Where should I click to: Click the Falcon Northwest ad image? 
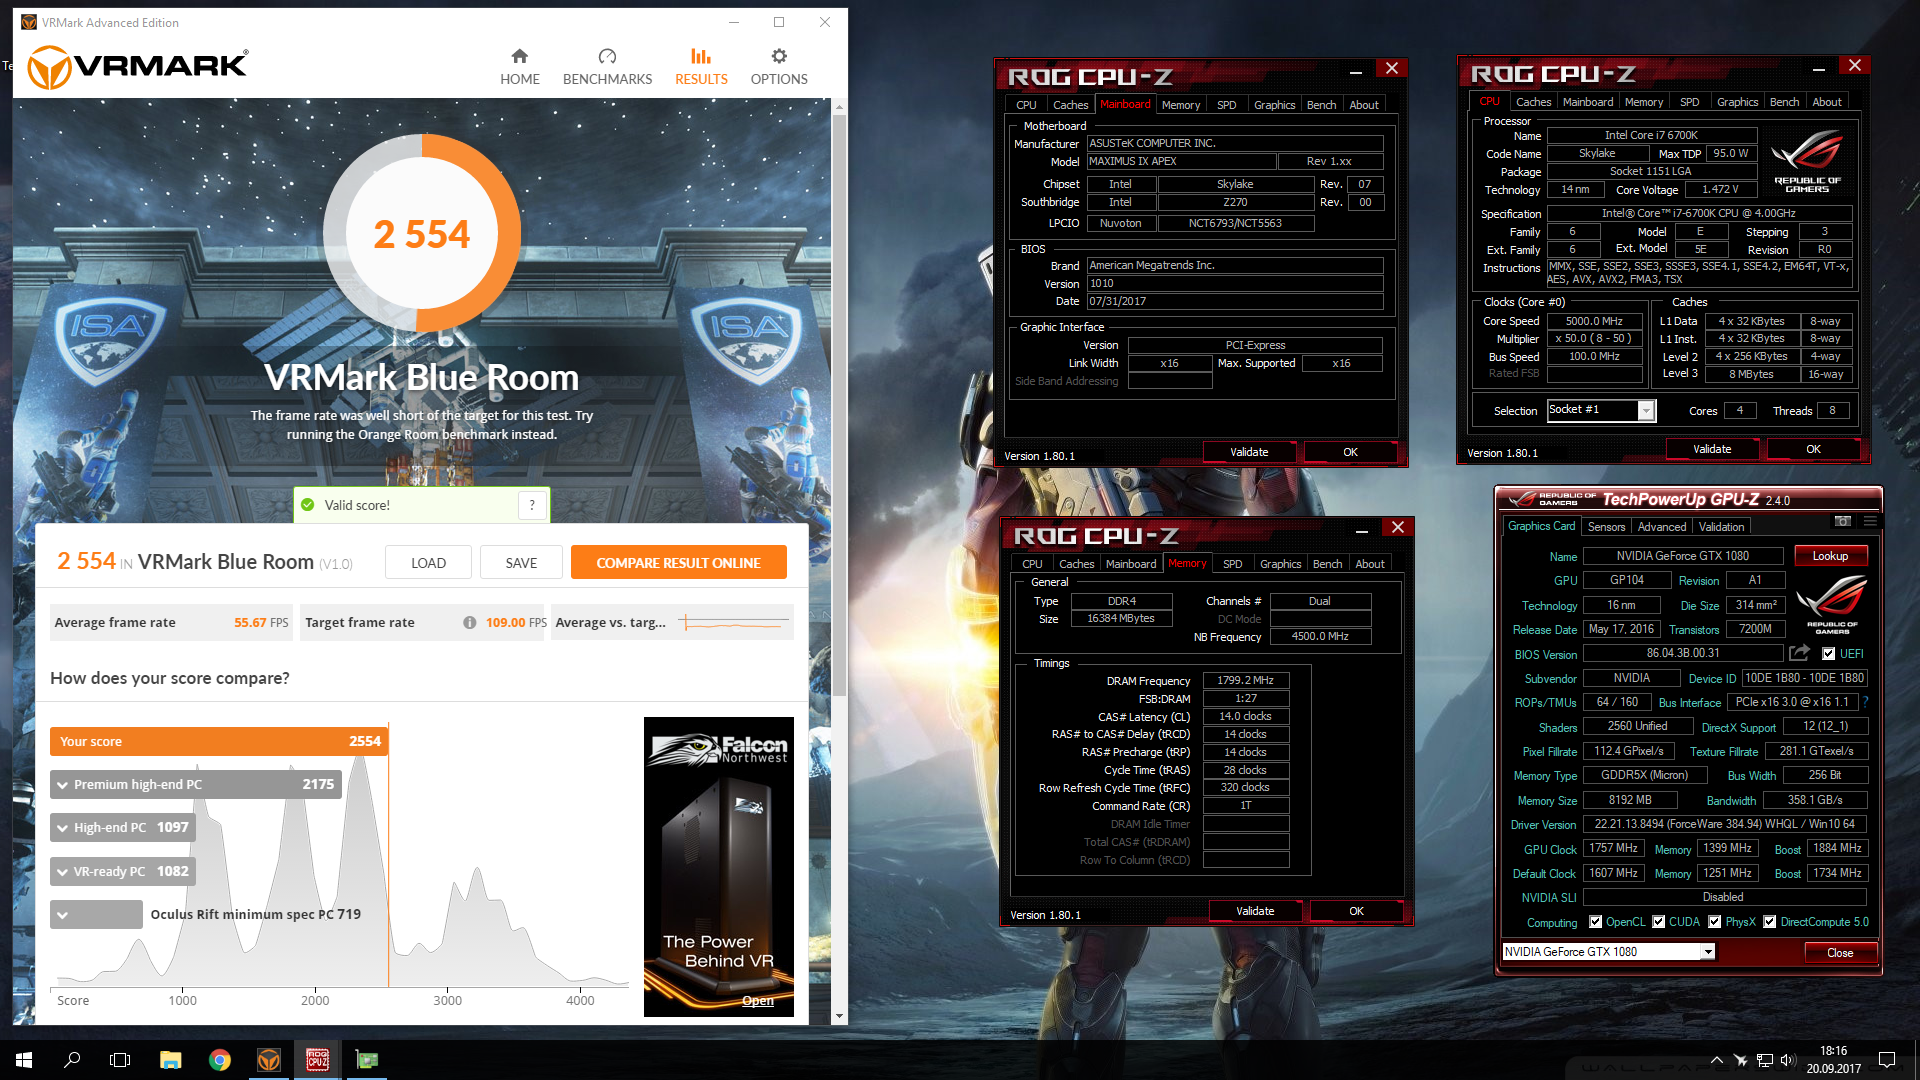click(718, 867)
